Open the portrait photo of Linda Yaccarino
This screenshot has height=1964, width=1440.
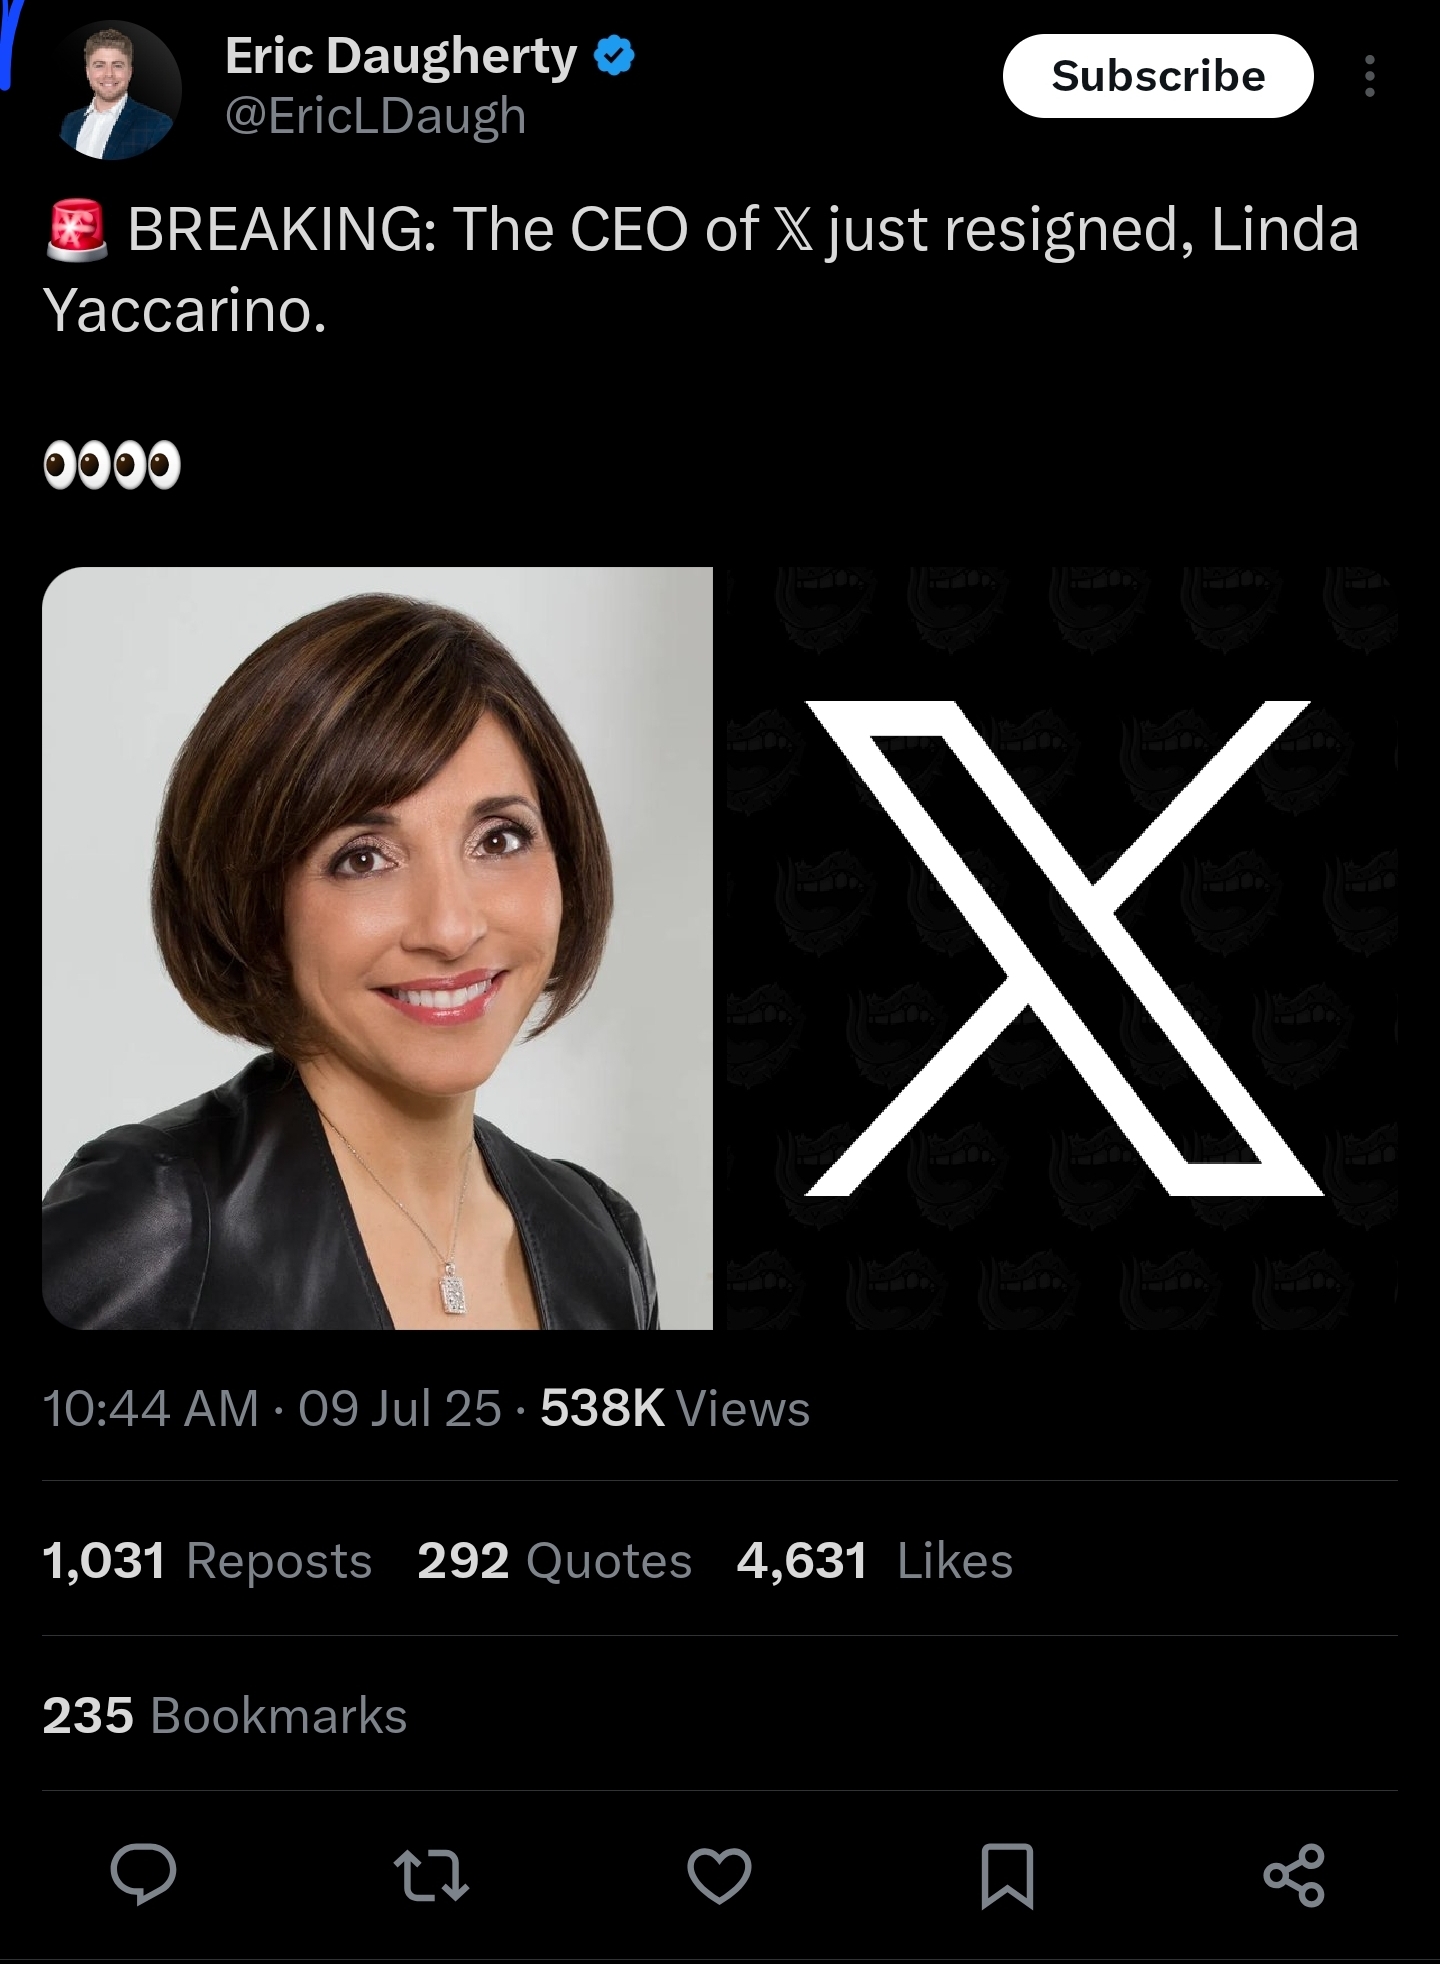tap(377, 948)
